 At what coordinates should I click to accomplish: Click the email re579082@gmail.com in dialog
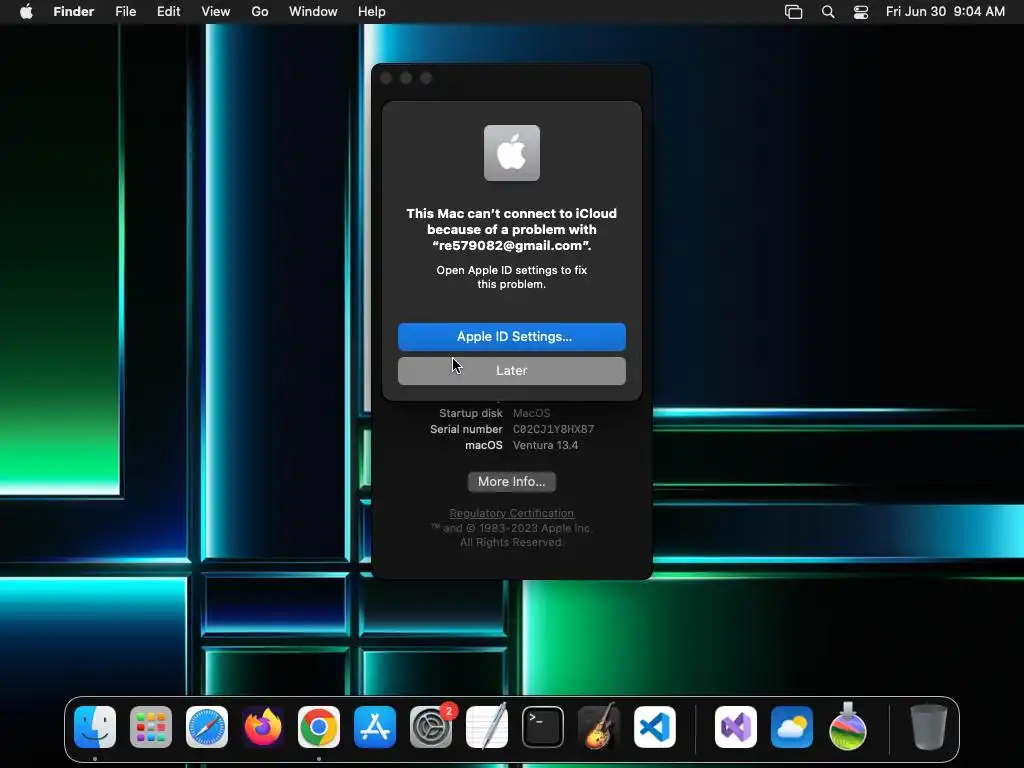click(x=510, y=246)
